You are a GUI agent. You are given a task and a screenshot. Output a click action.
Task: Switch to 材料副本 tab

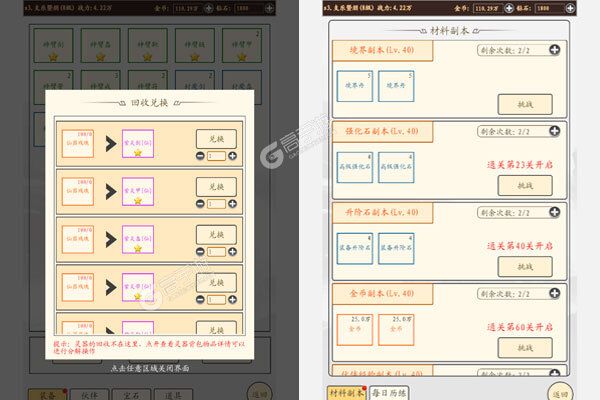point(347,393)
